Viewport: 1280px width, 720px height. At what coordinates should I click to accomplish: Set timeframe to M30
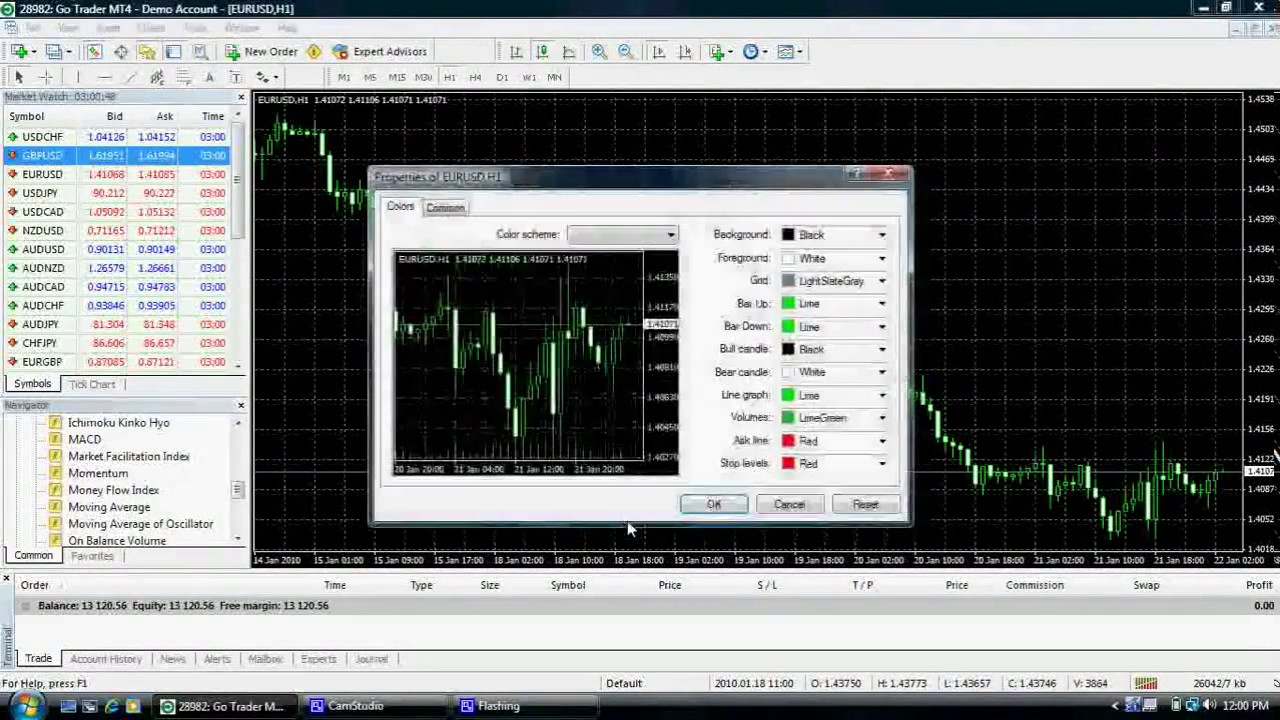[x=423, y=77]
